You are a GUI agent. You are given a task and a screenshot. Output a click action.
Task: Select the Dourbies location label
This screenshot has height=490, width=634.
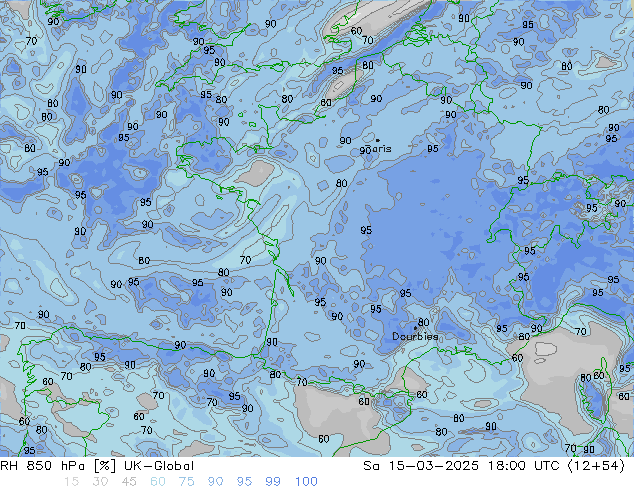[x=415, y=336]
